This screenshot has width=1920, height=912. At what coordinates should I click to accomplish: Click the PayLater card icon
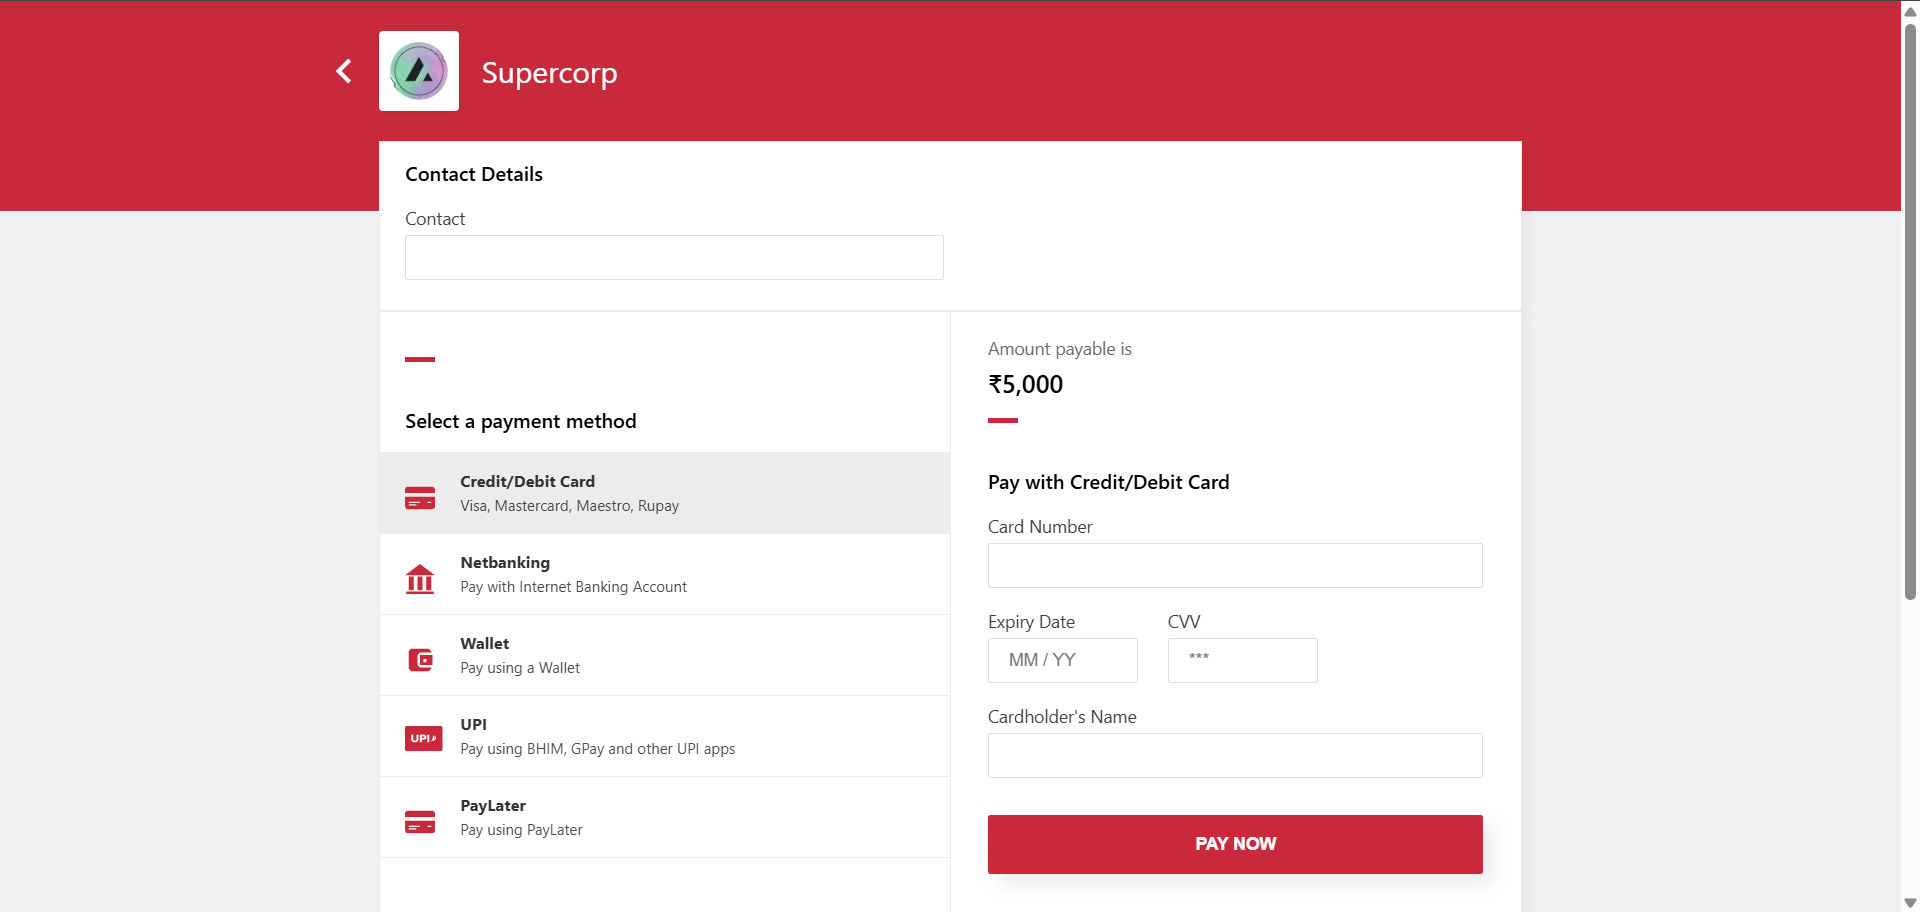pyautogui.click(x=420, y=821)
